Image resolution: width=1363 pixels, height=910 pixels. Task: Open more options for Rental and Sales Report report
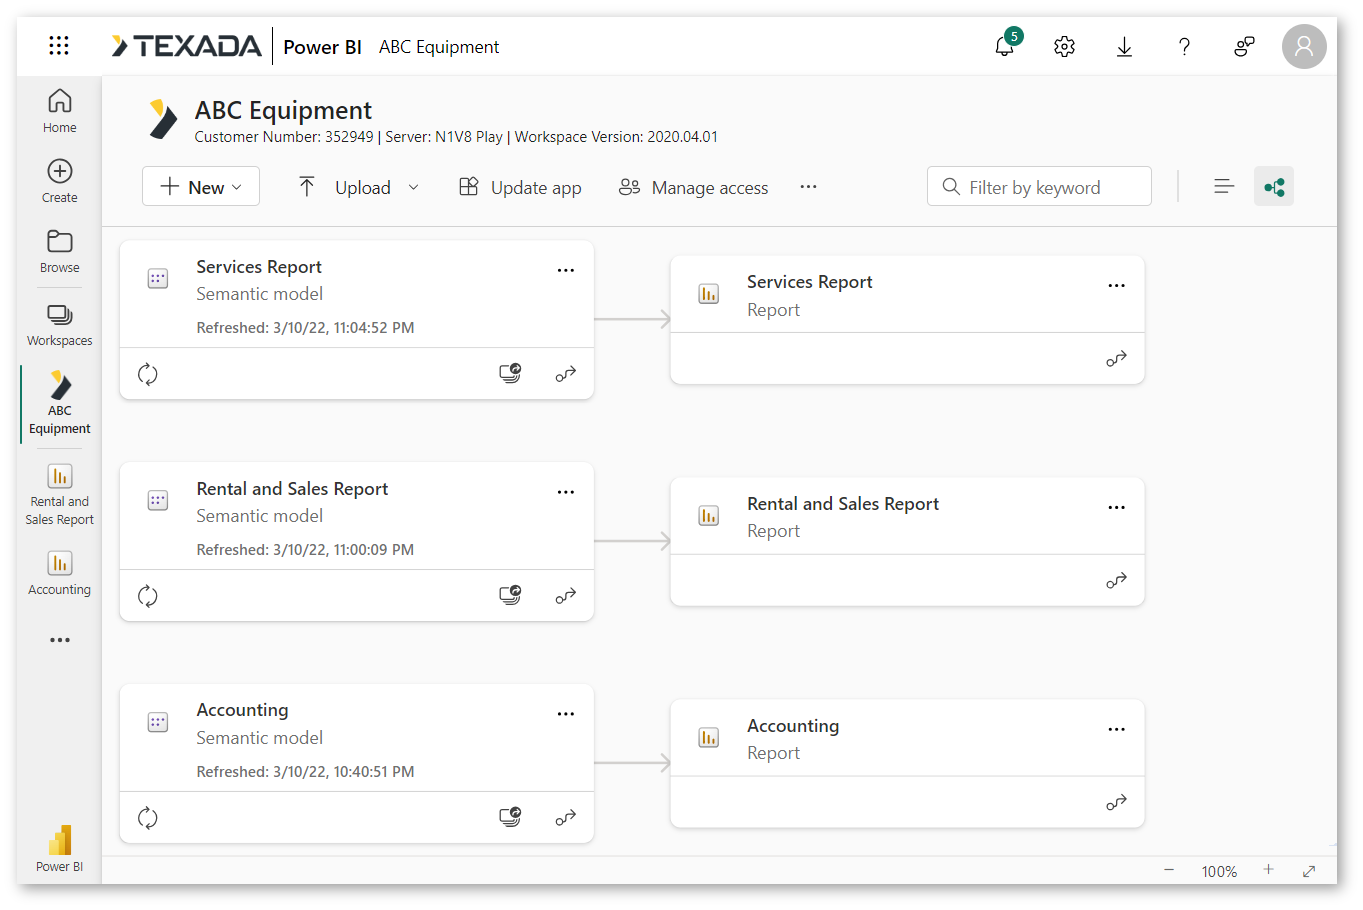click(x=1117, y=508)
